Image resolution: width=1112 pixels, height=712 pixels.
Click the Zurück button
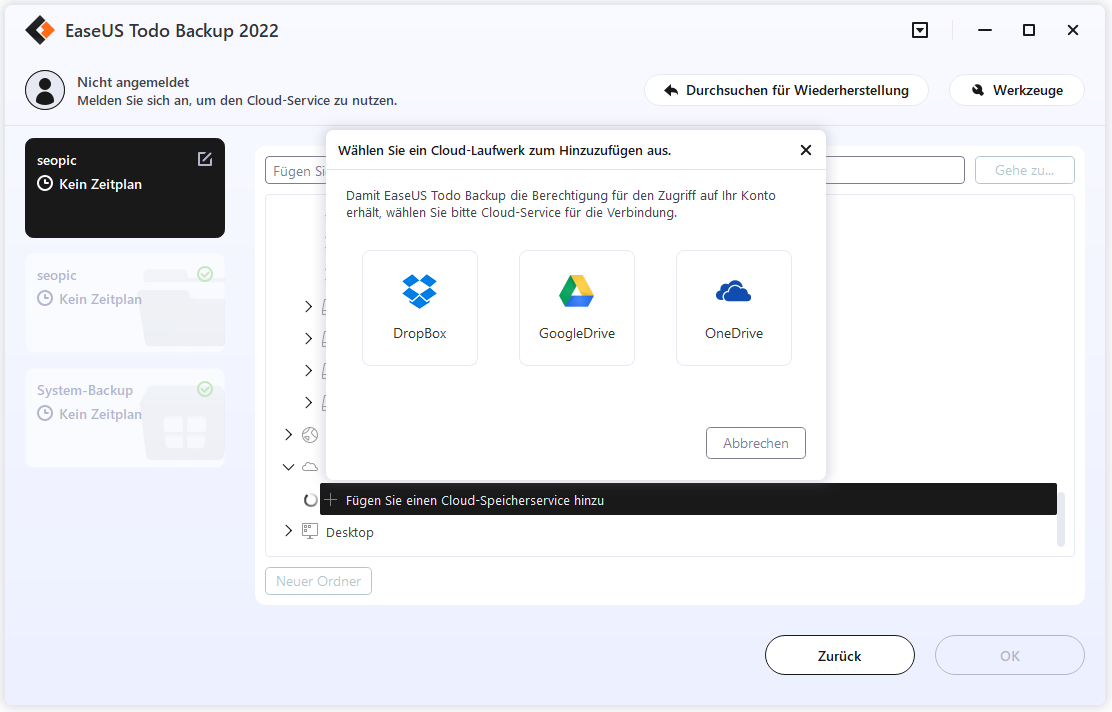840,655
